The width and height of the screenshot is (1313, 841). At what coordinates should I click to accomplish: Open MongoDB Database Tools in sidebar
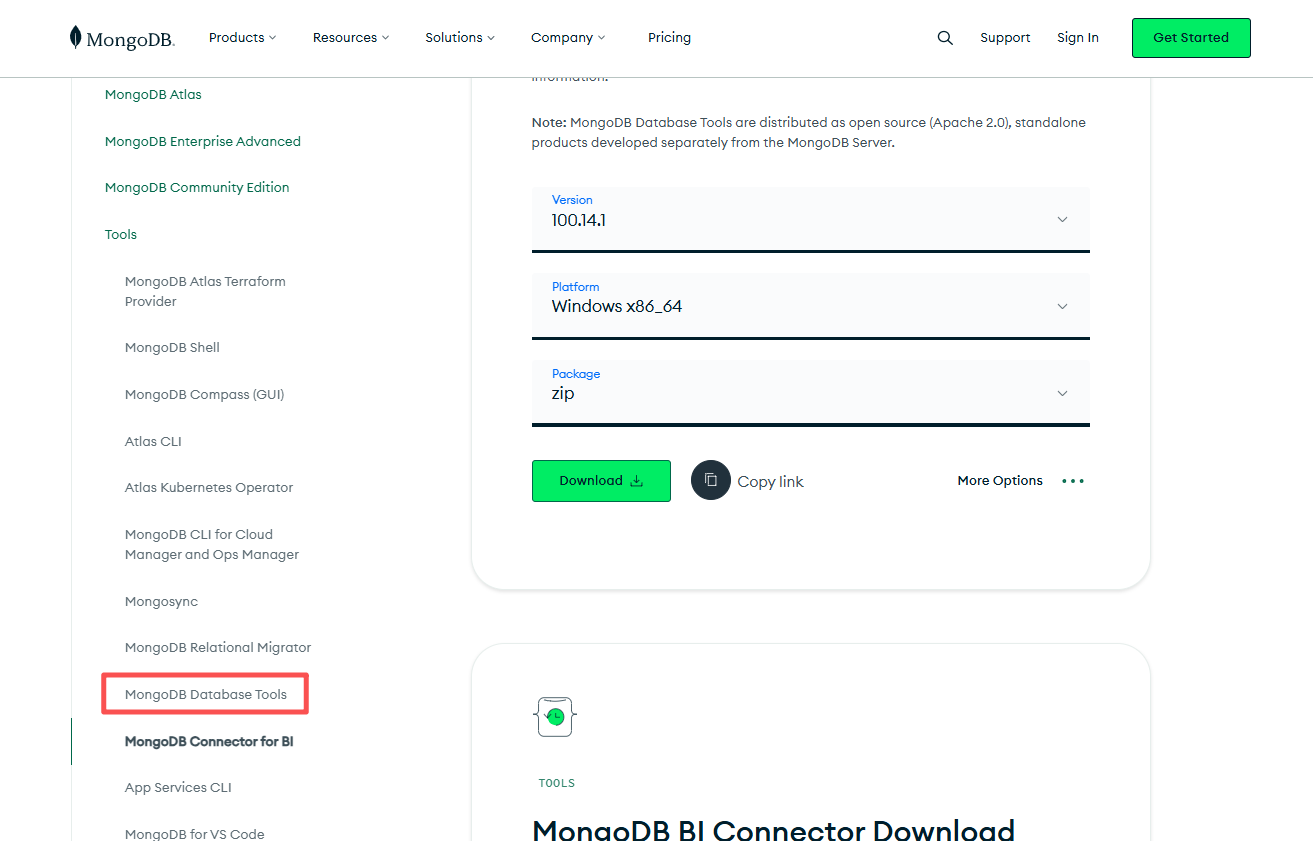pyautogui.click(x=206, y=695)
